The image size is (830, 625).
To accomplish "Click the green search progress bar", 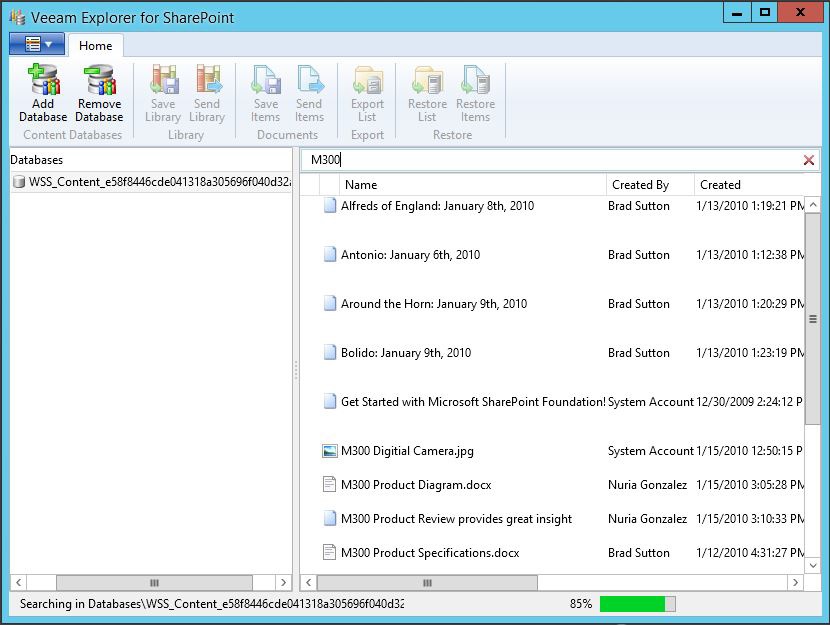I will coord(637,604).
